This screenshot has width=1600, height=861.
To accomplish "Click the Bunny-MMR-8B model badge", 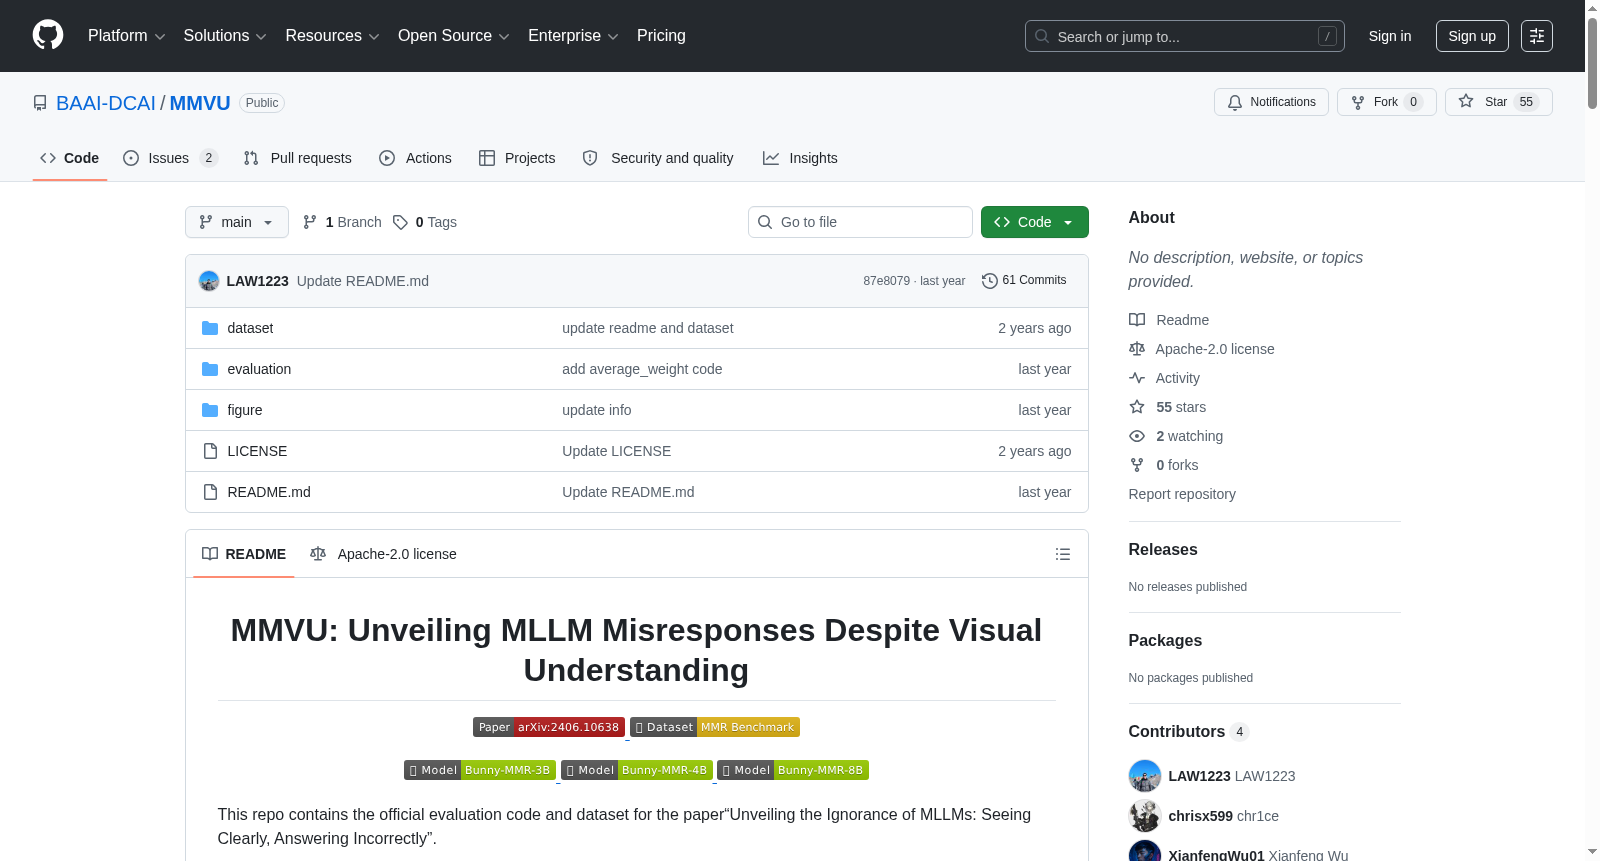I will coord(793,770).
